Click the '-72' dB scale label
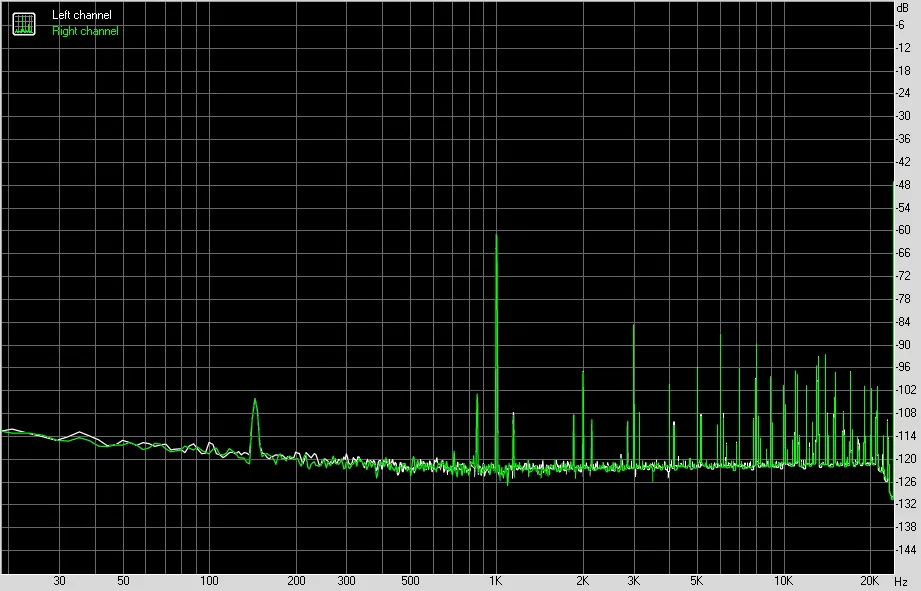The height and width of the screenshot is (591, 921). [903, 276]
